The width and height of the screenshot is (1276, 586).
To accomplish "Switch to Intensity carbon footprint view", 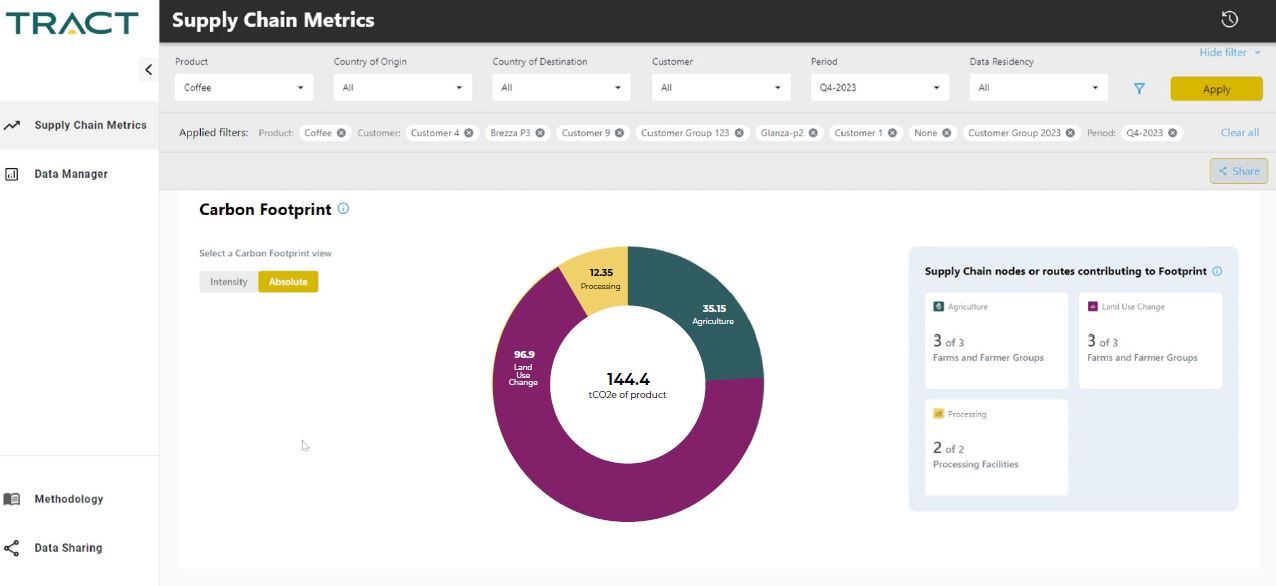I will pyautogui.click(x=228, y=282).
